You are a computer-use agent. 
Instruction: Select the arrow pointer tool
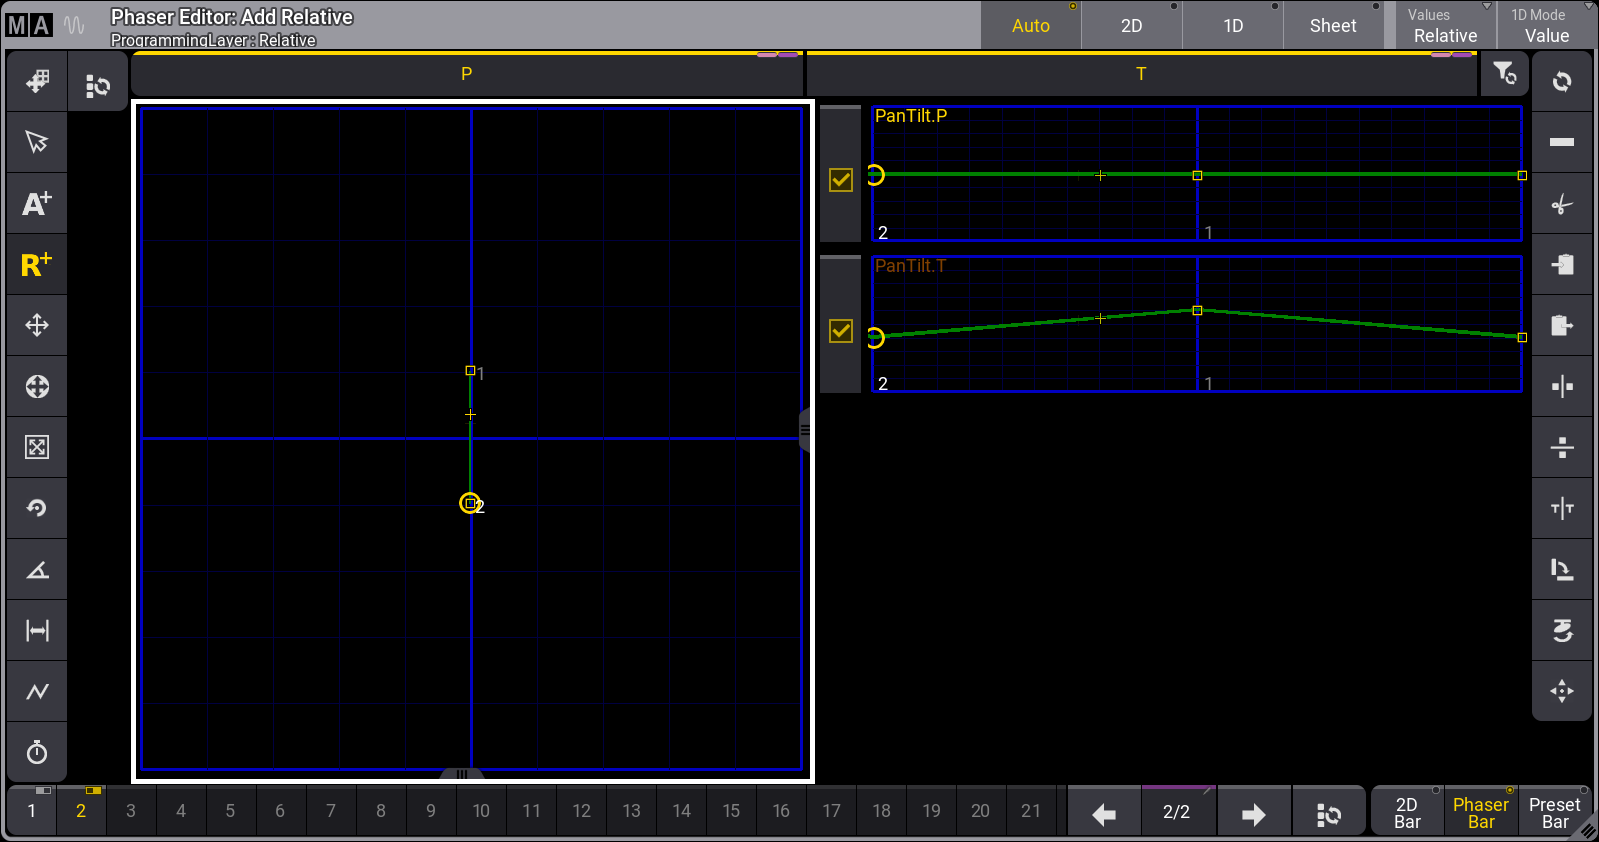pos(37,142)
